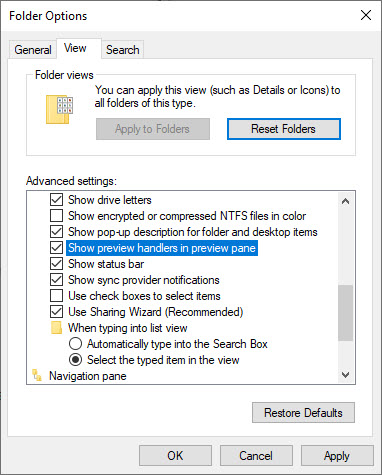382x475 pixels.
Task: Open the Search tab
Action: tap(123, 50)
